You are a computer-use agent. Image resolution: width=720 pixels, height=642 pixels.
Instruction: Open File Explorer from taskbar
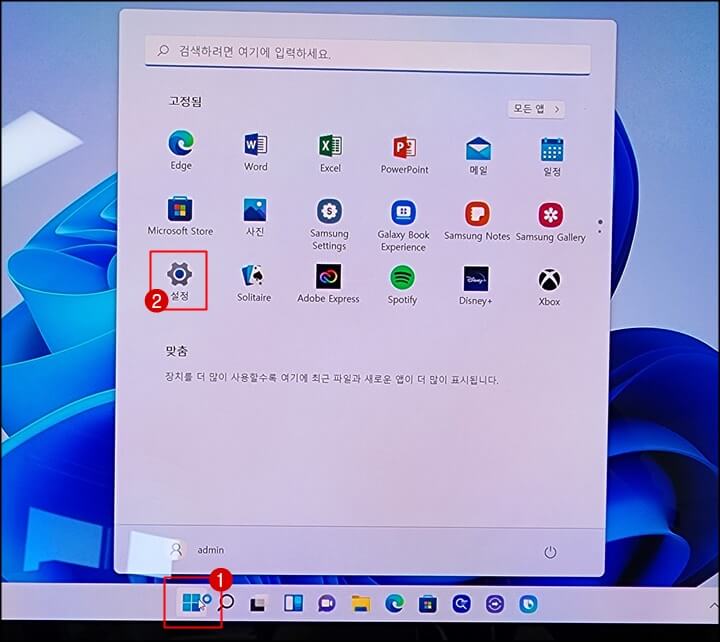[x=361, y=603]
